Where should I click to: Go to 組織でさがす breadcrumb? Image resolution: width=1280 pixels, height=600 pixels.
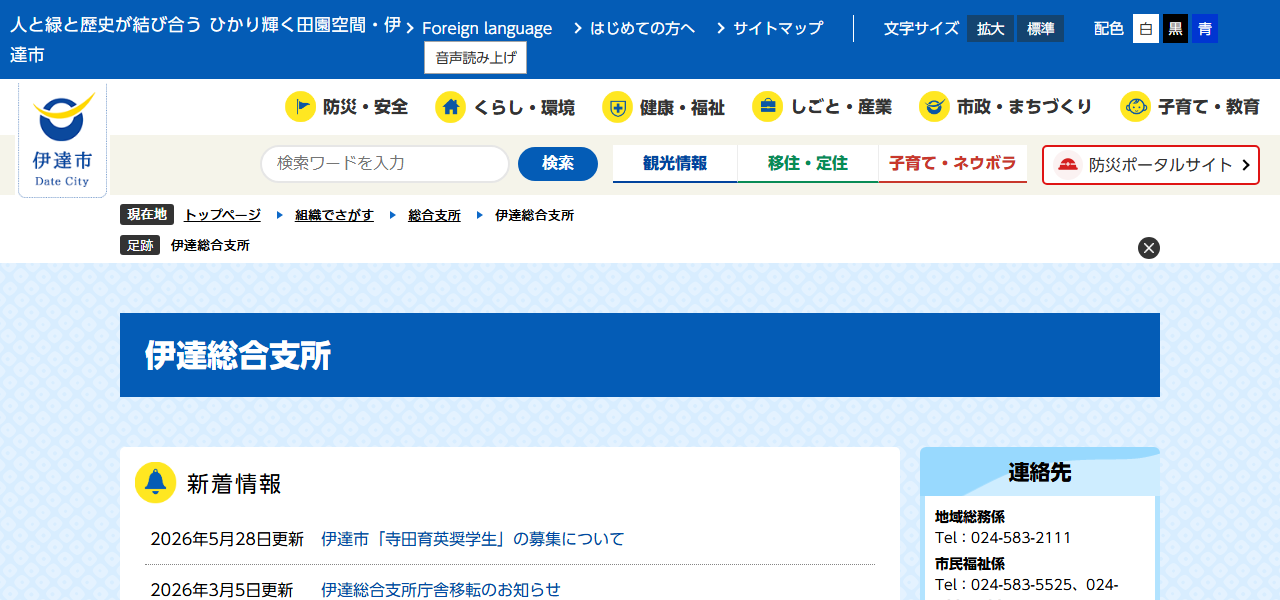pos(334,215)
